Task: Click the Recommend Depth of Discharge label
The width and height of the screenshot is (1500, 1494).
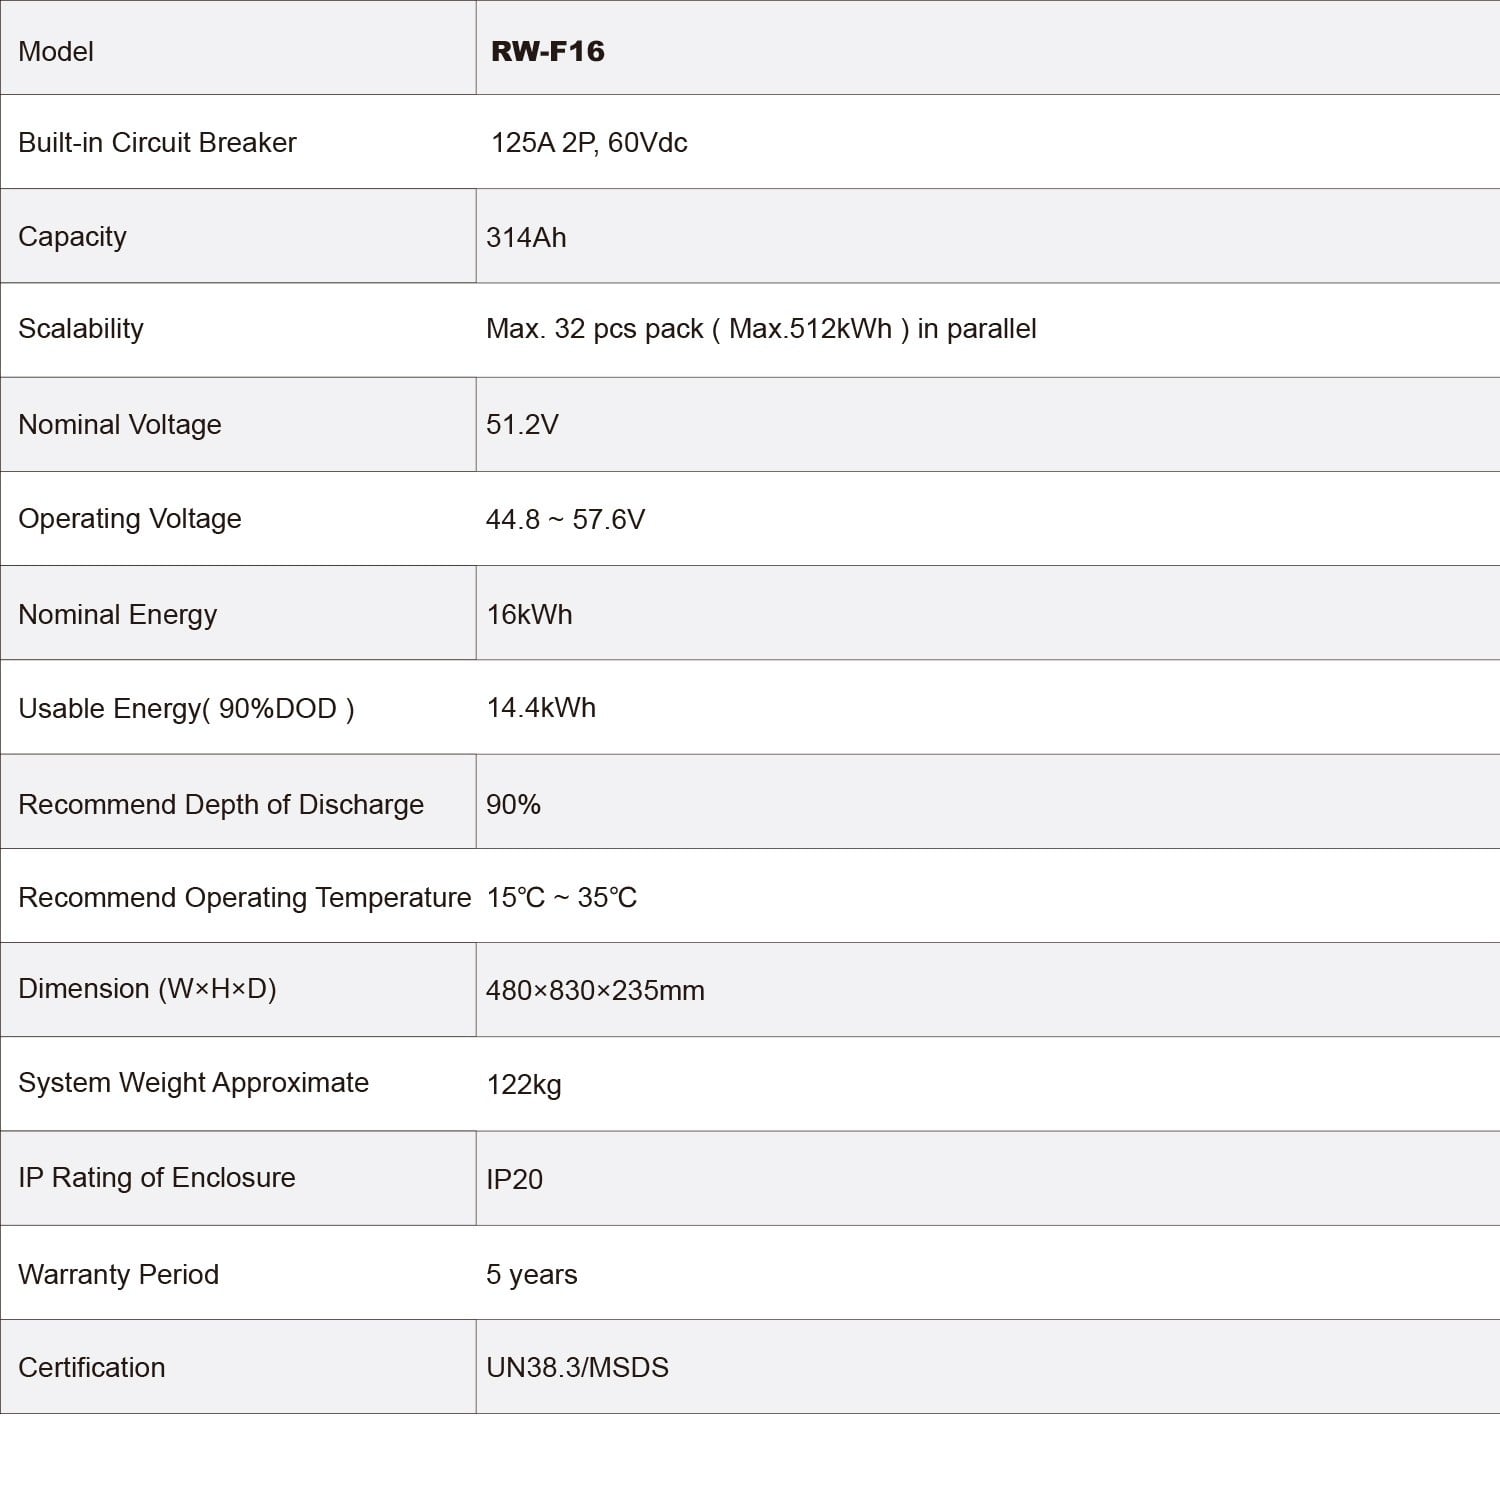Action: (221, 804)
